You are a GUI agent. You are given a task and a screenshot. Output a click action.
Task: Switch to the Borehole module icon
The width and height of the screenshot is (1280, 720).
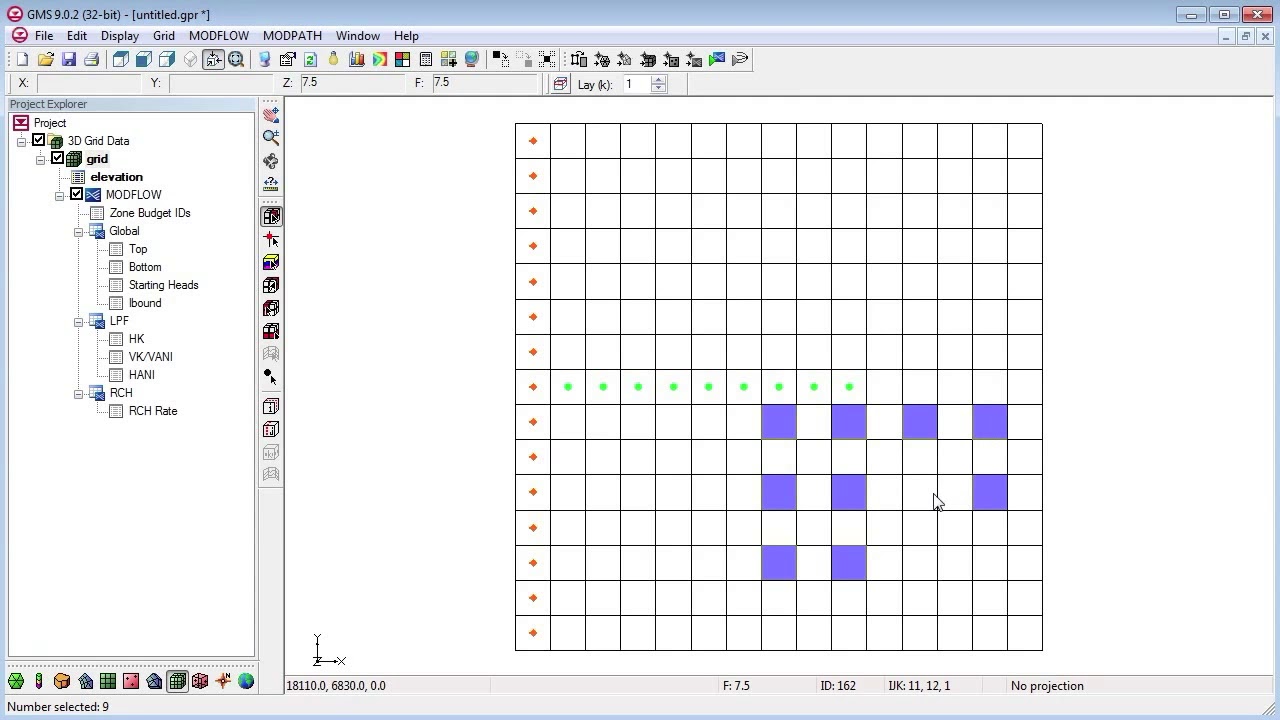[x=39, y=681]
